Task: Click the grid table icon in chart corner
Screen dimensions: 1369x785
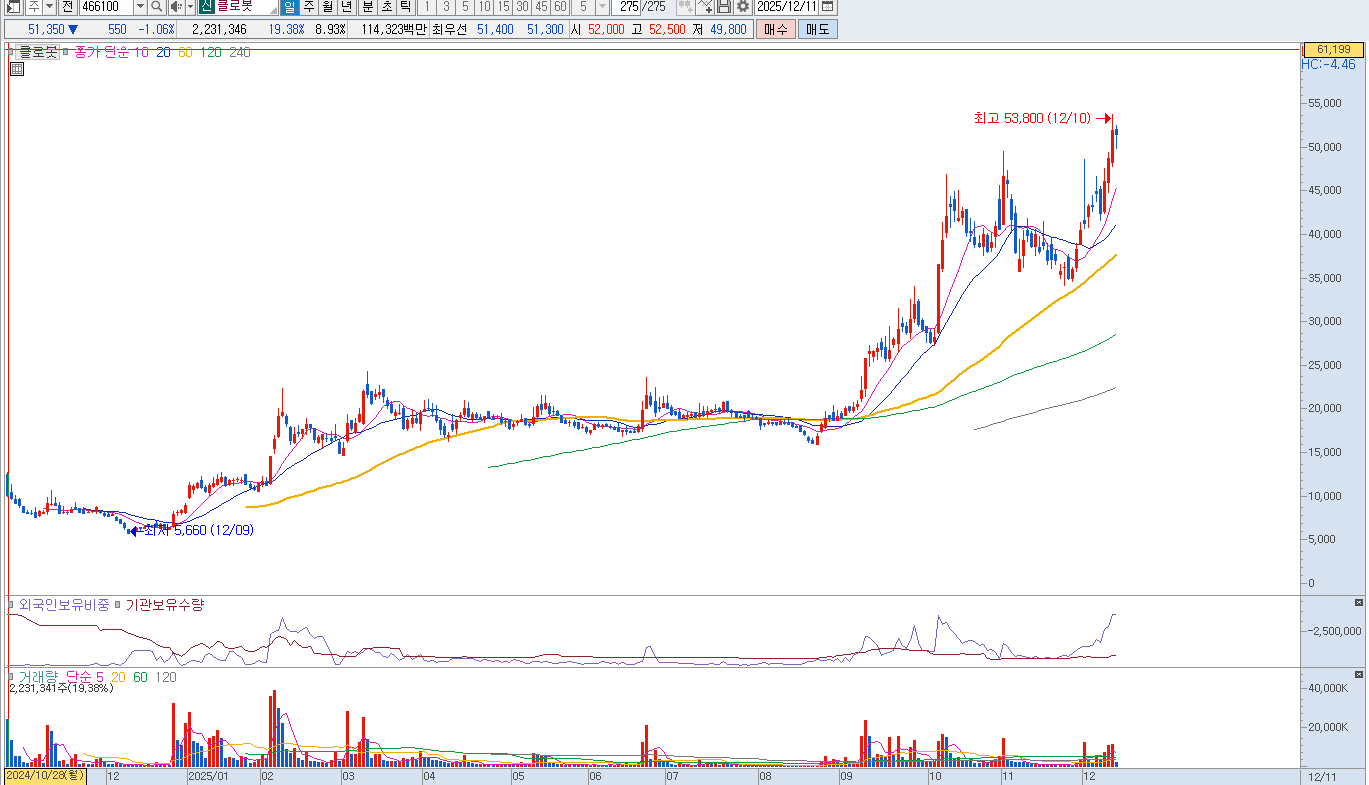Action: tap(17, 69)
